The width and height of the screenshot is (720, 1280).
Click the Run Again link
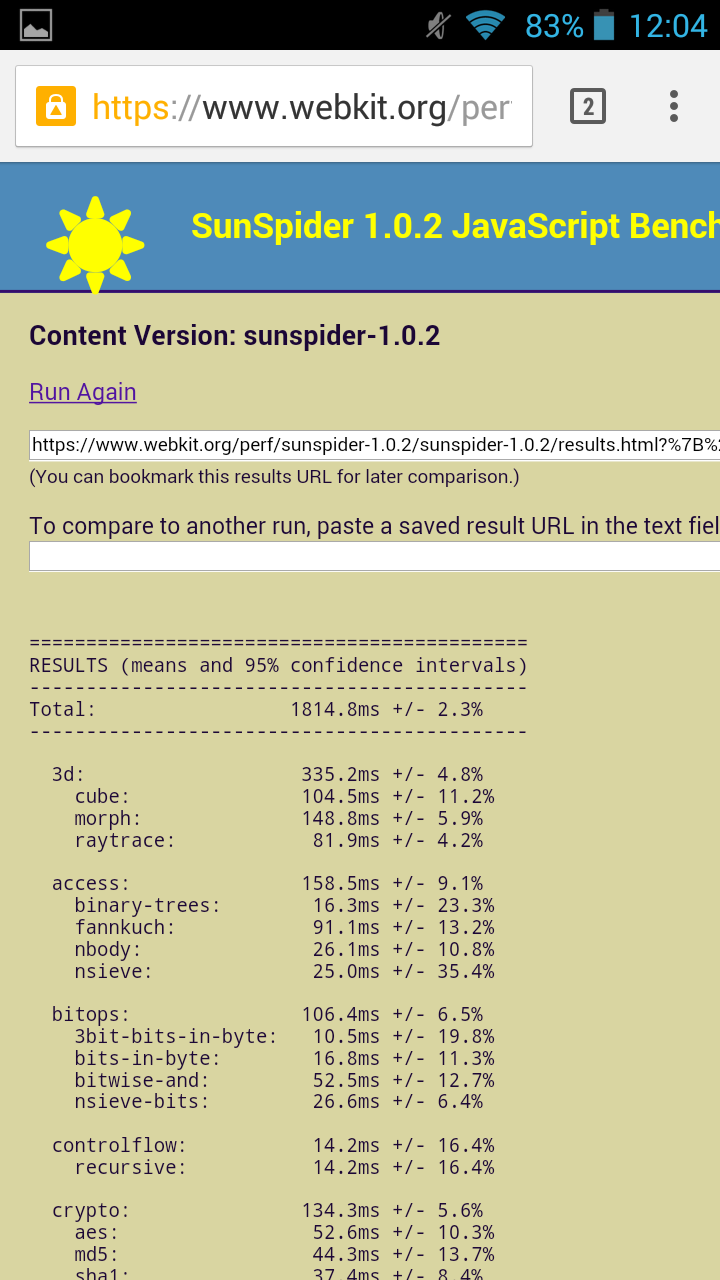83,392
